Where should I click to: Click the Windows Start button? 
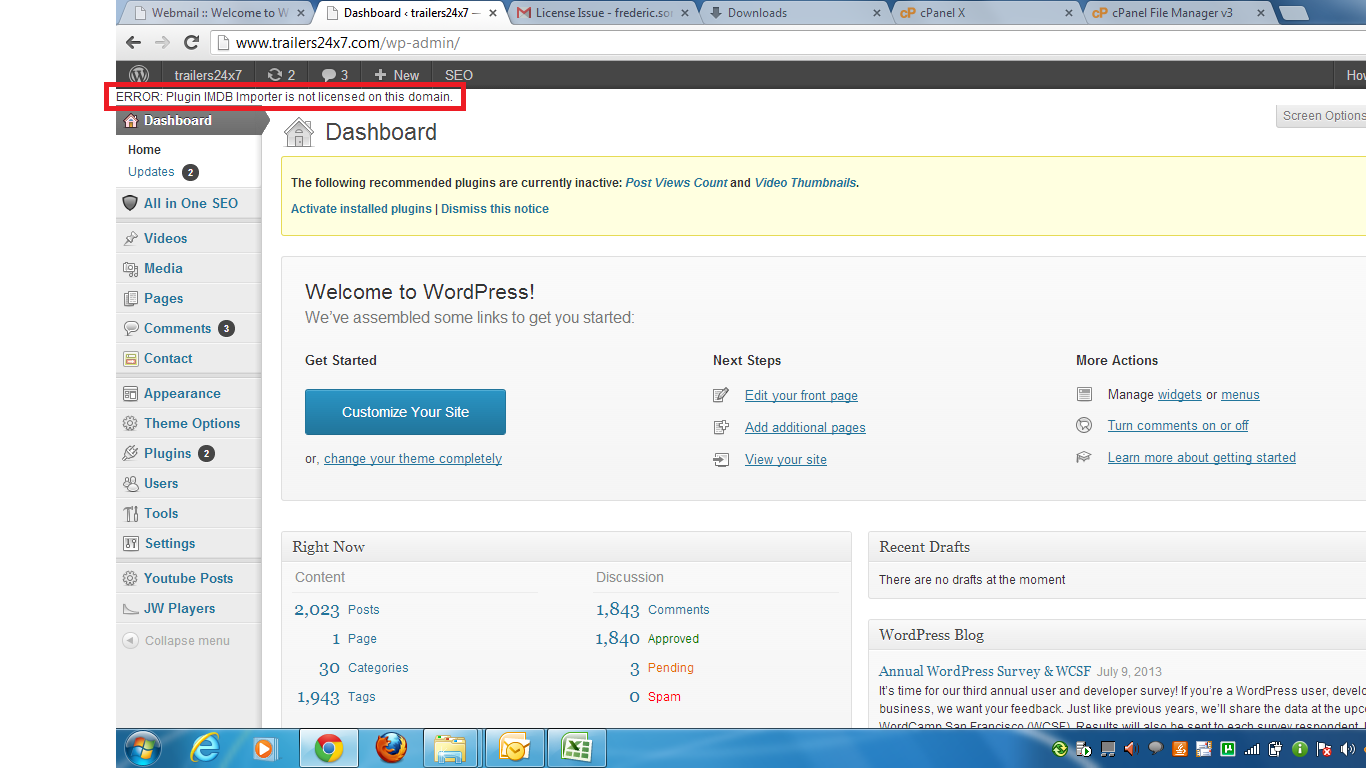141,748
